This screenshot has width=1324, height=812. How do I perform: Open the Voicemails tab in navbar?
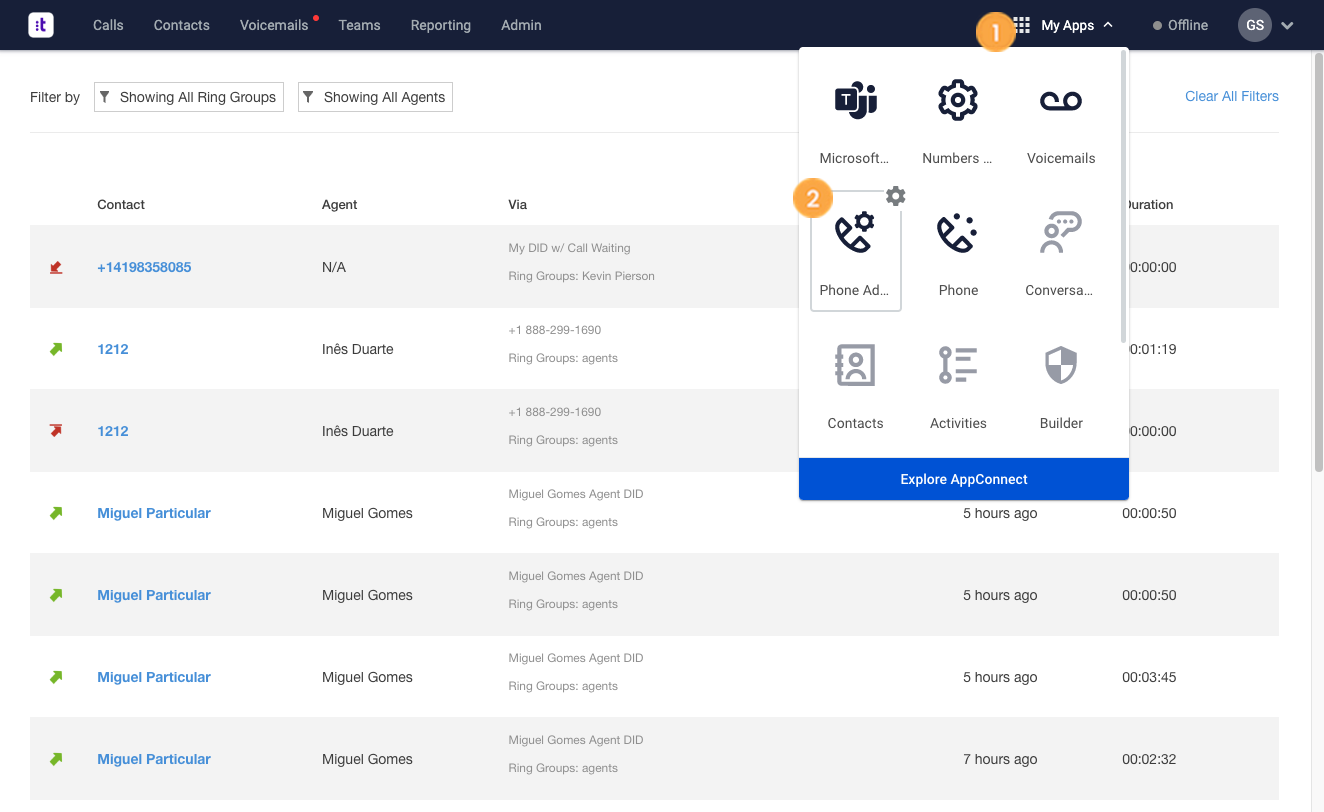click(274, 25)
